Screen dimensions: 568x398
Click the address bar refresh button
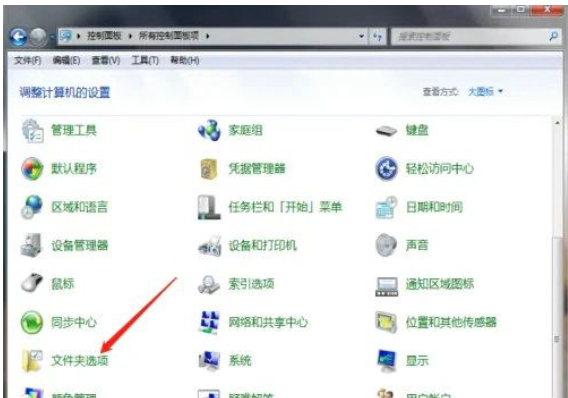point(377,36)
